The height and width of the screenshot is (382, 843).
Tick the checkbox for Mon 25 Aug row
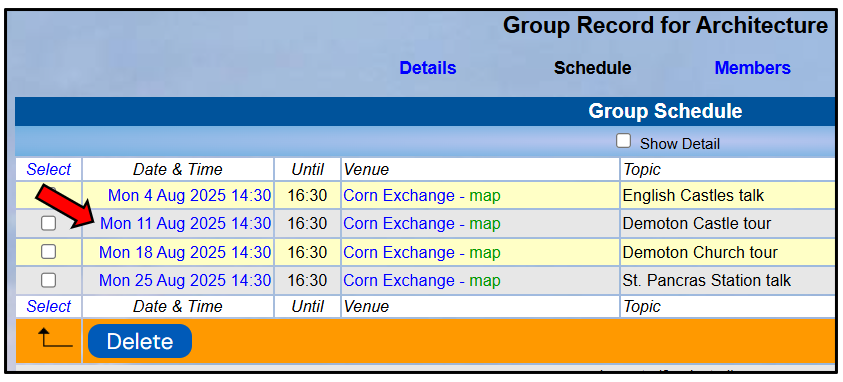[x=48, y=280]
